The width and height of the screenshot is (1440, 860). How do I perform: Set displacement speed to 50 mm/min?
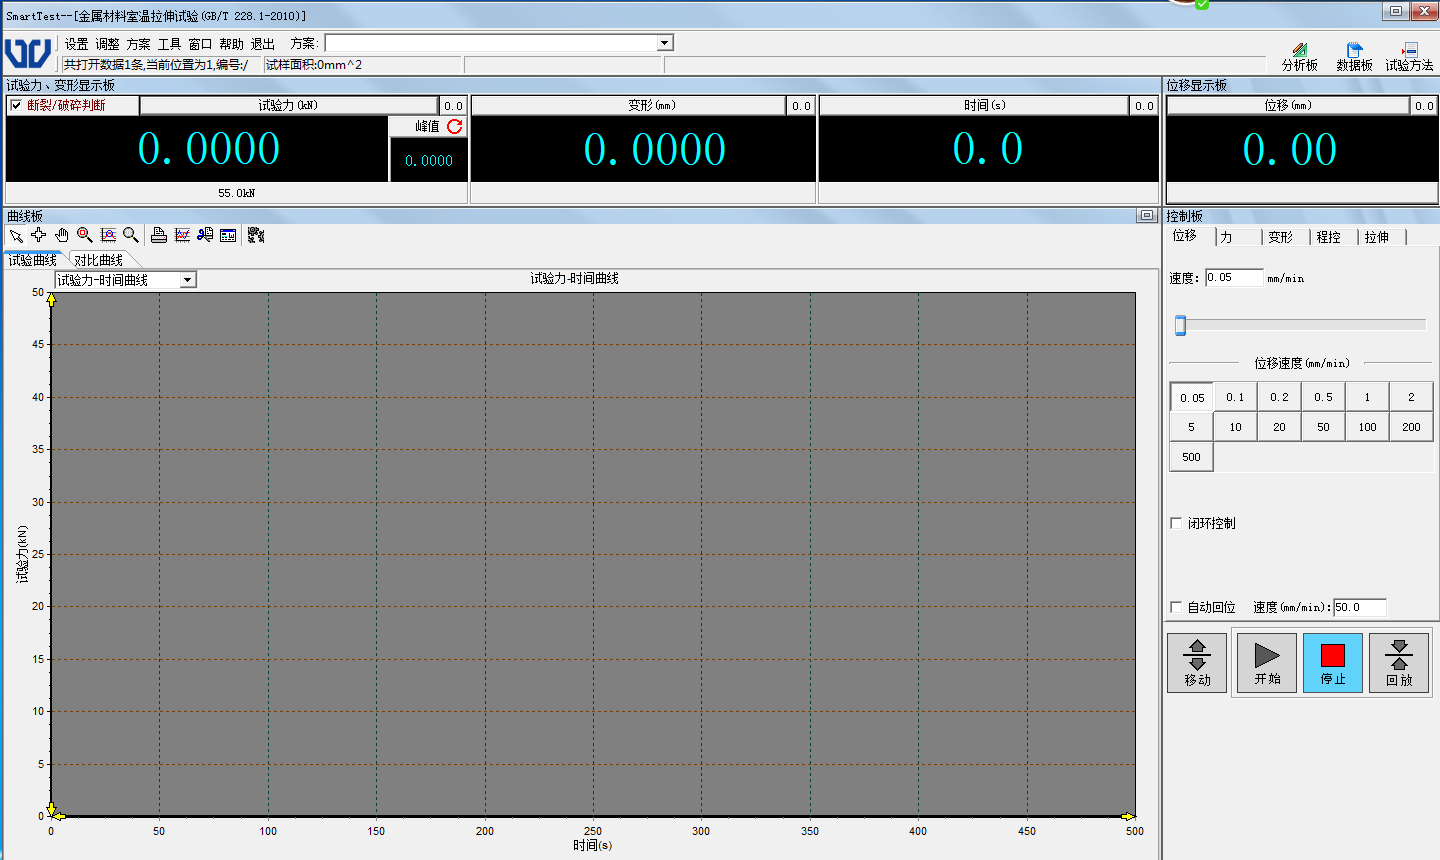point(1323,427)
